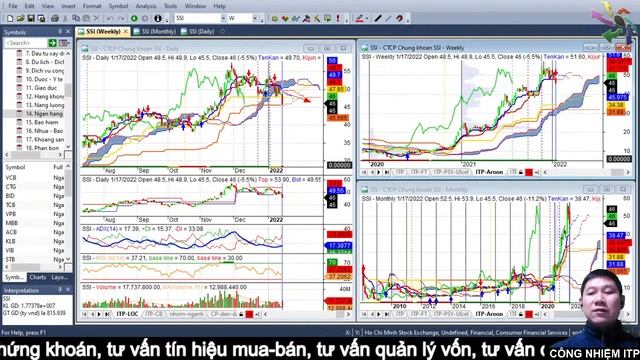Select ITP-Aroon sheet tab in weekly chart

[489, 172]
